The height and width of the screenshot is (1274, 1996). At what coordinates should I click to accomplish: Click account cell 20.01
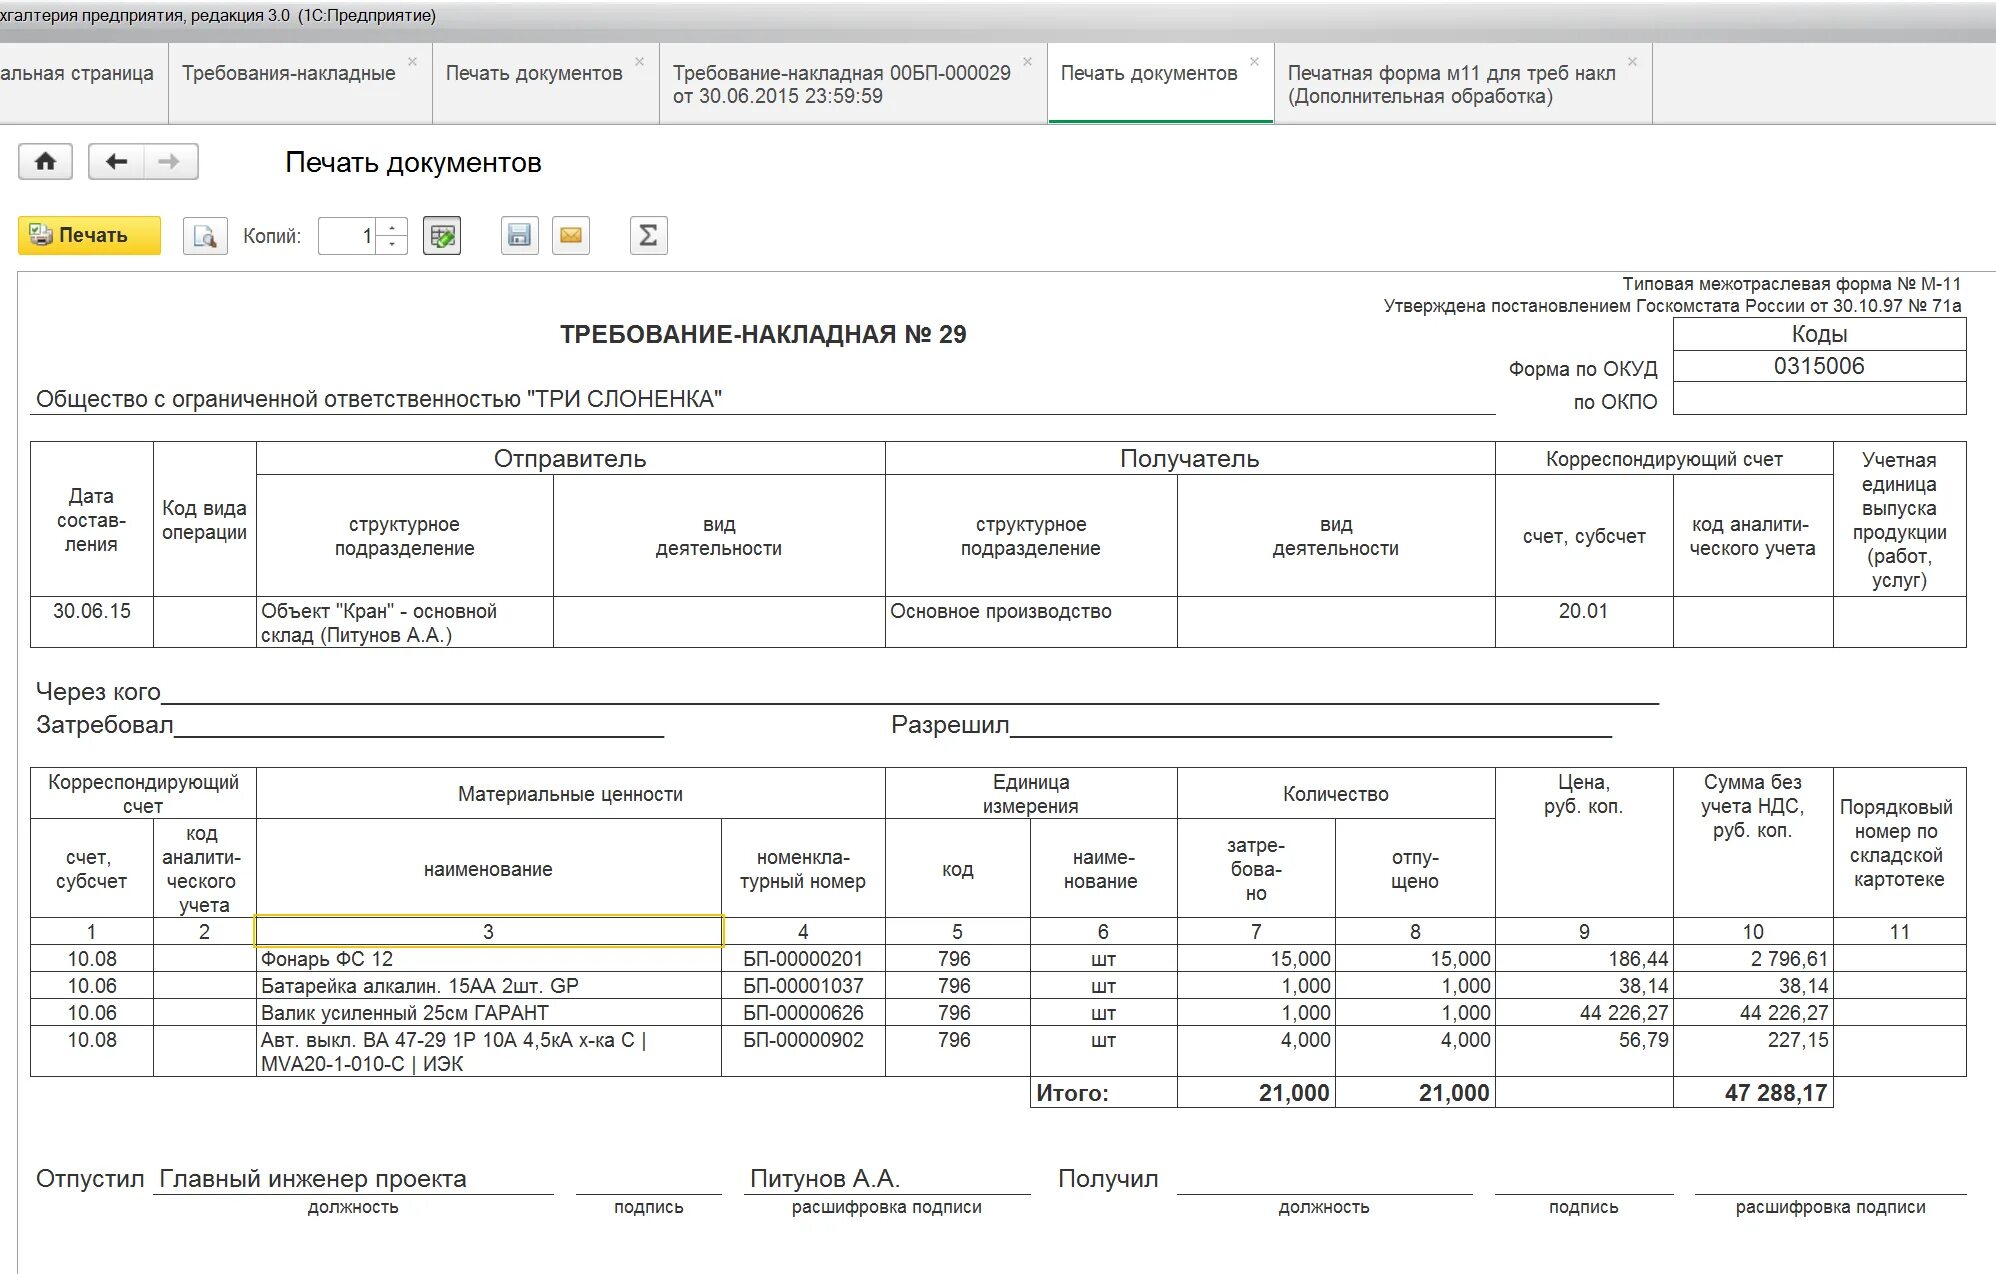(1584, 622)
